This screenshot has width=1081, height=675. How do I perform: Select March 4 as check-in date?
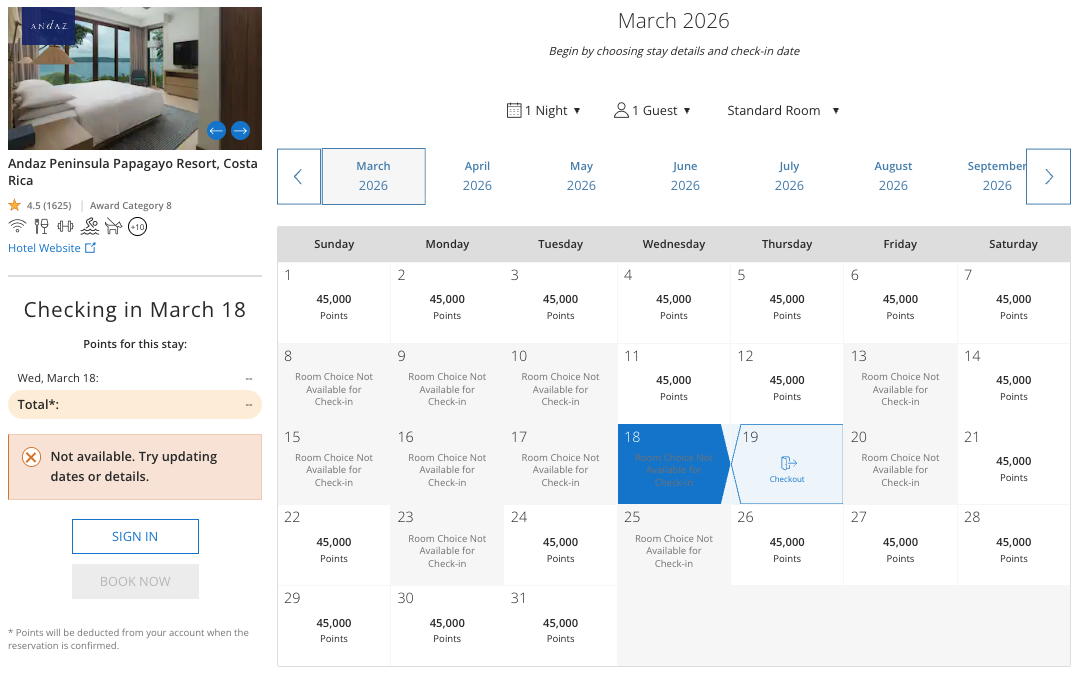[x=674, y=303]
